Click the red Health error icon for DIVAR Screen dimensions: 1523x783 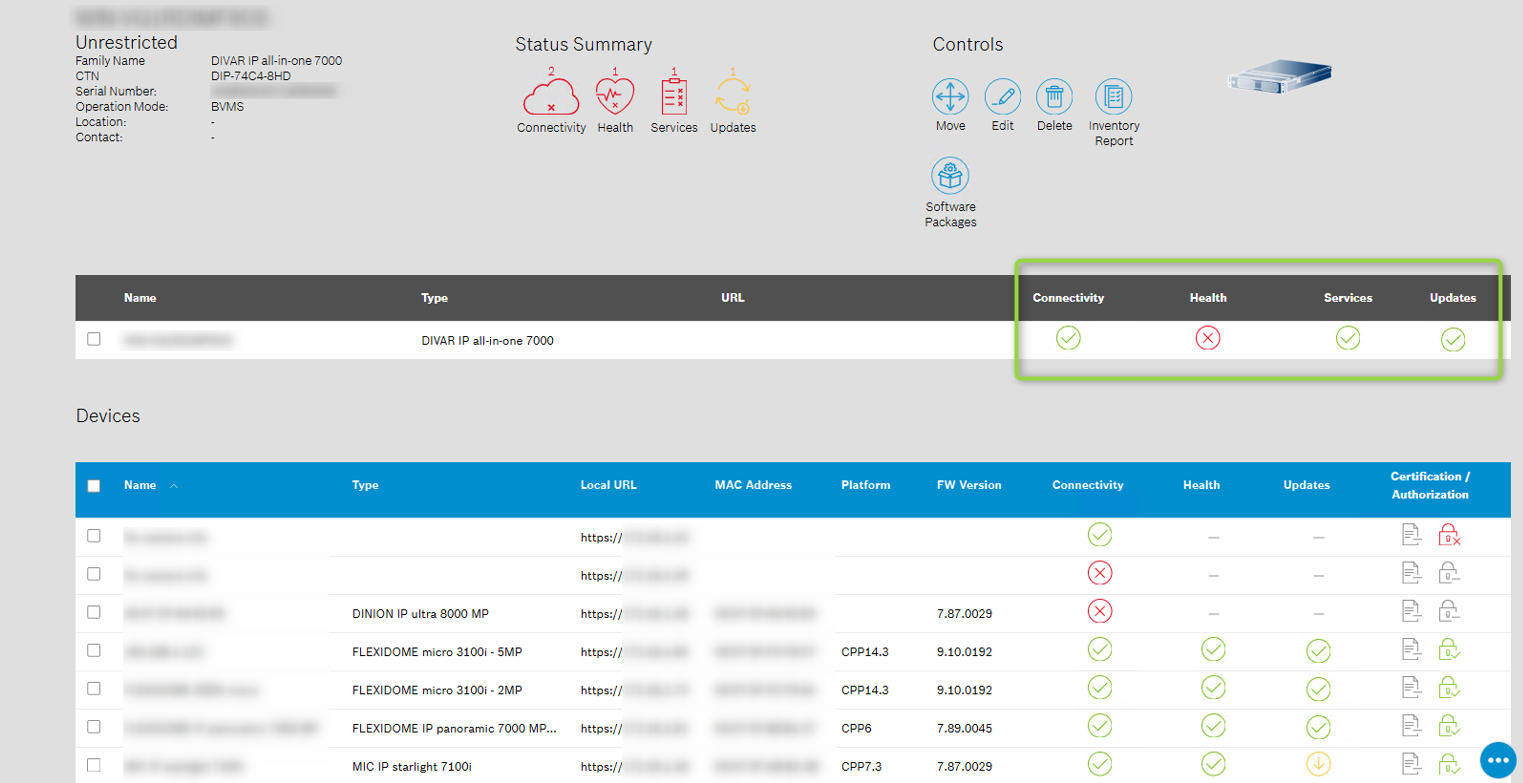pyautogui.click(x=1207, y=339)
